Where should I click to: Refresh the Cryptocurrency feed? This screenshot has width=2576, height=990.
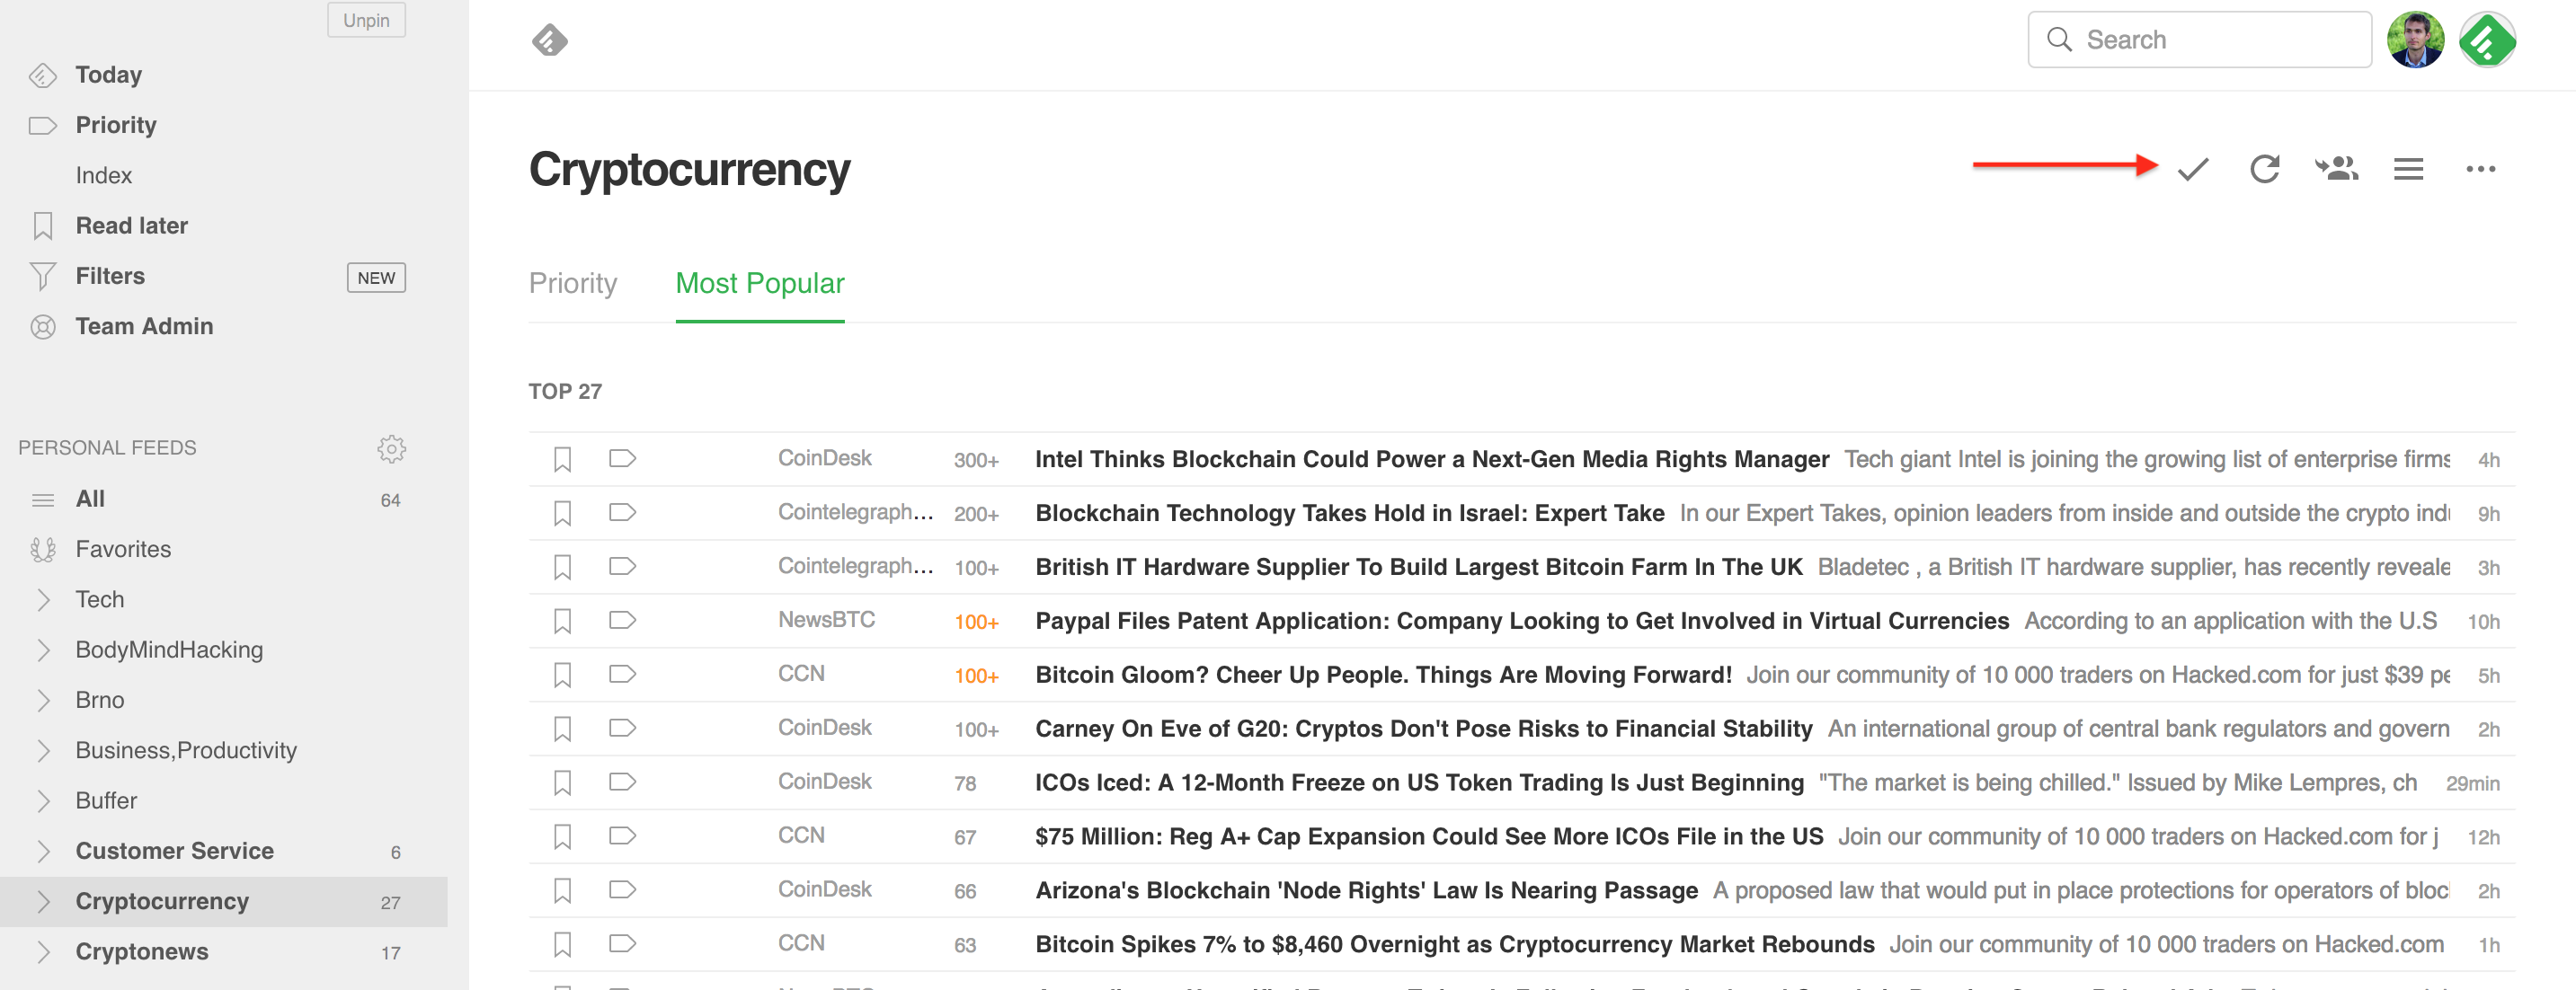pyautogui.click(x=2264, y=170)
